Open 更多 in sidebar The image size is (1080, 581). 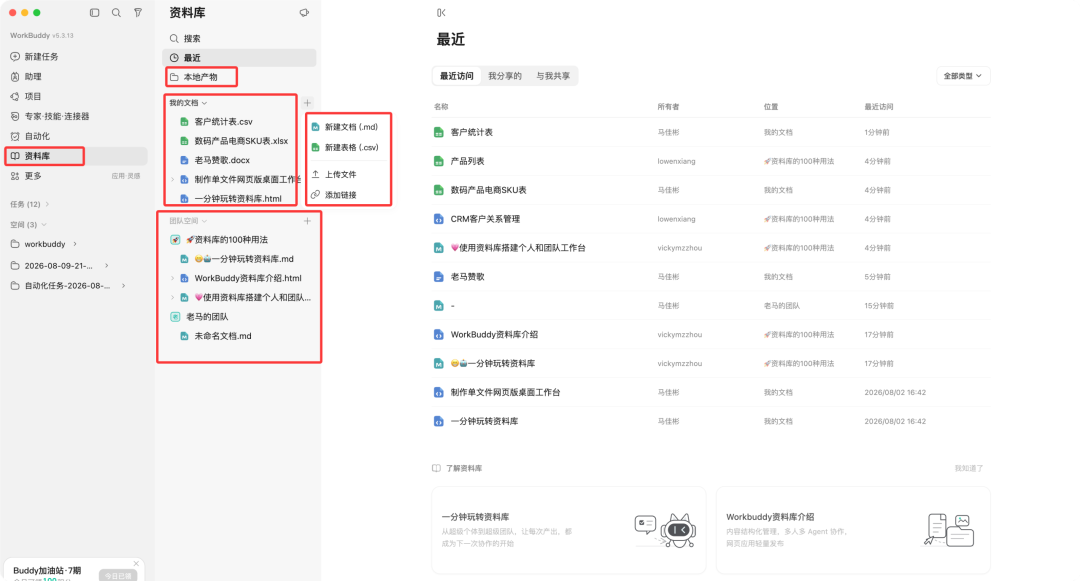32,176
